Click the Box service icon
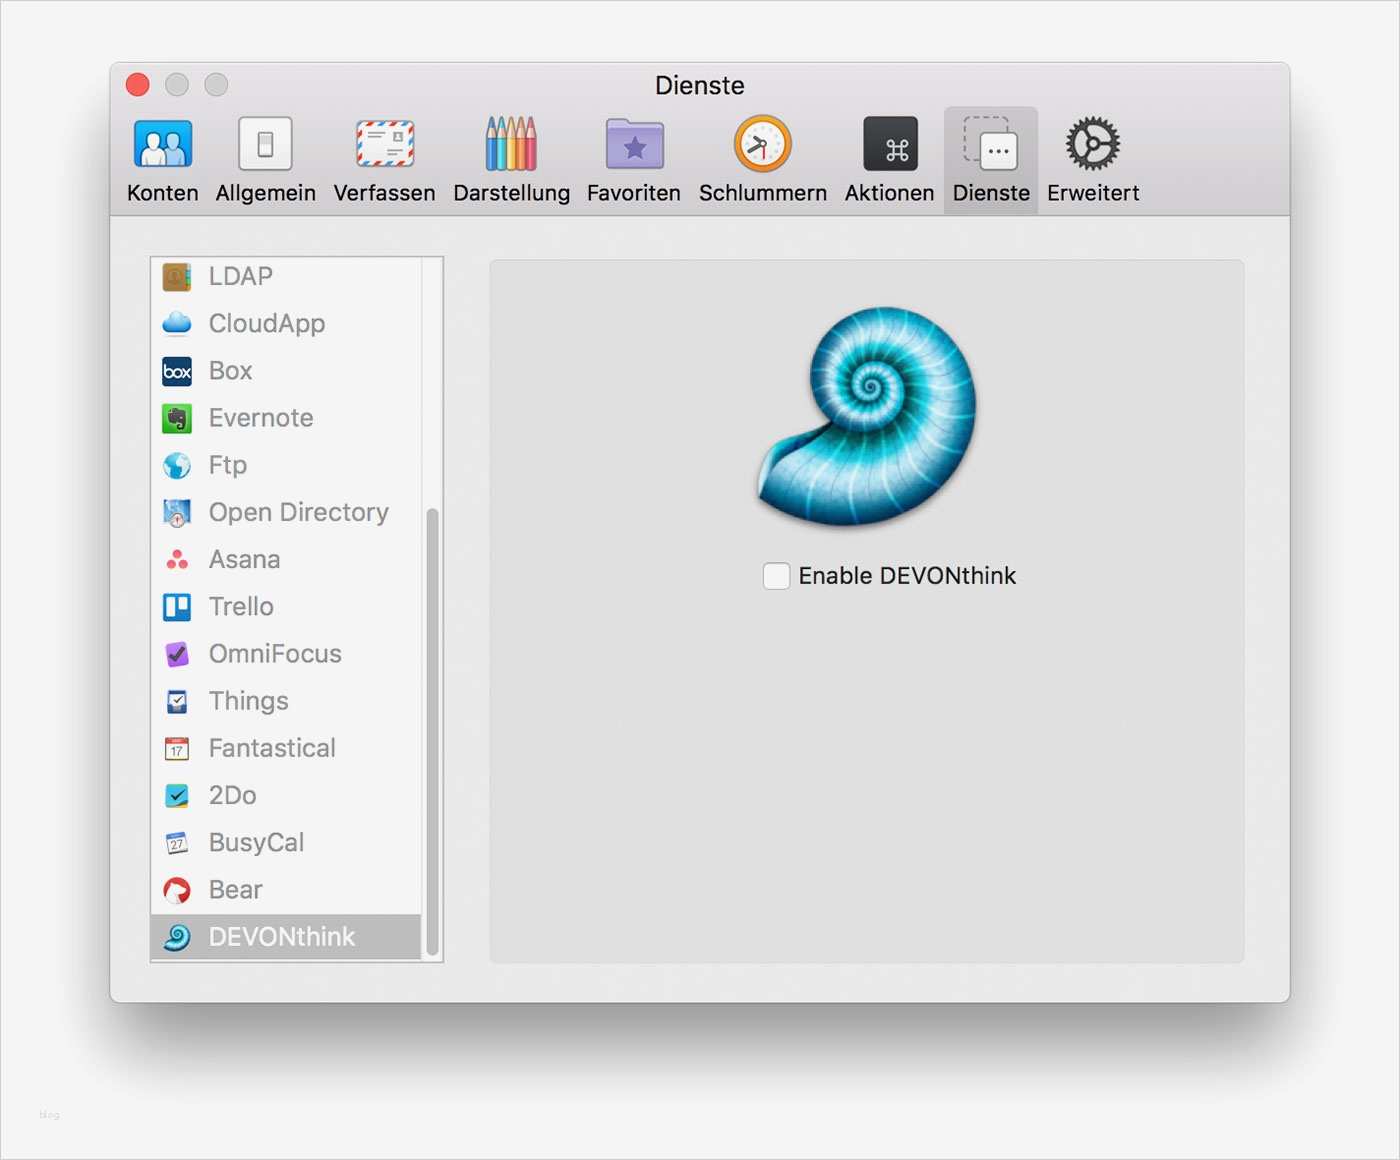Image resolution: width=1400 pixels, height=1160 pixels. [x=177, y=371]
